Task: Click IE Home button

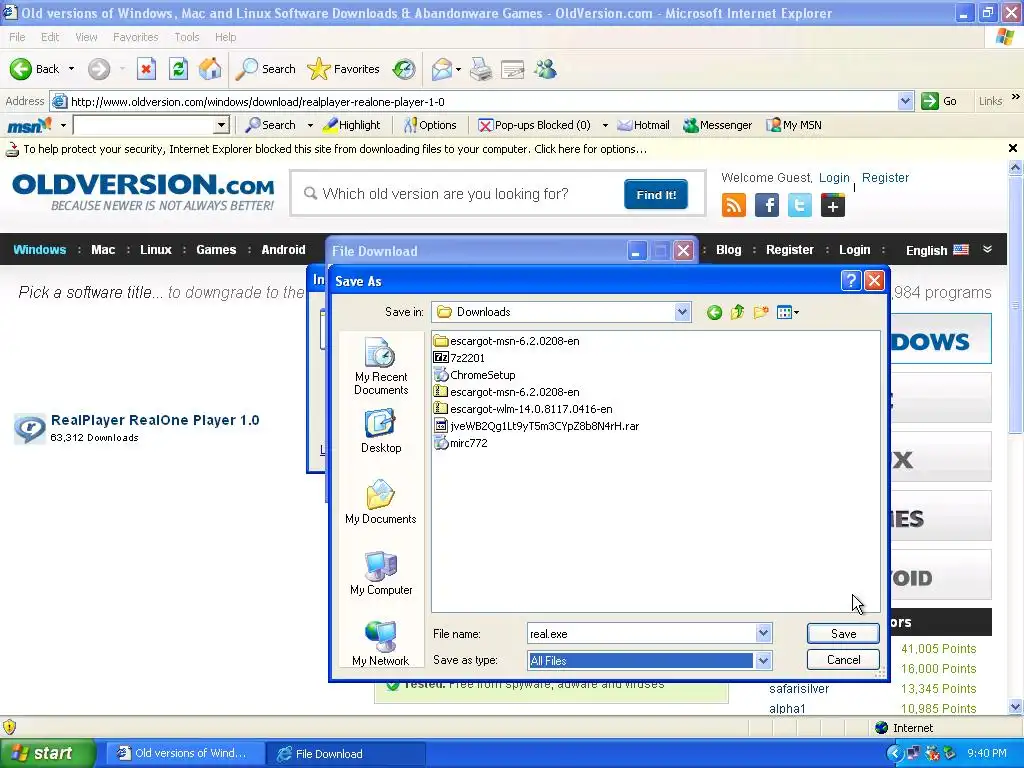Action: 210,69
